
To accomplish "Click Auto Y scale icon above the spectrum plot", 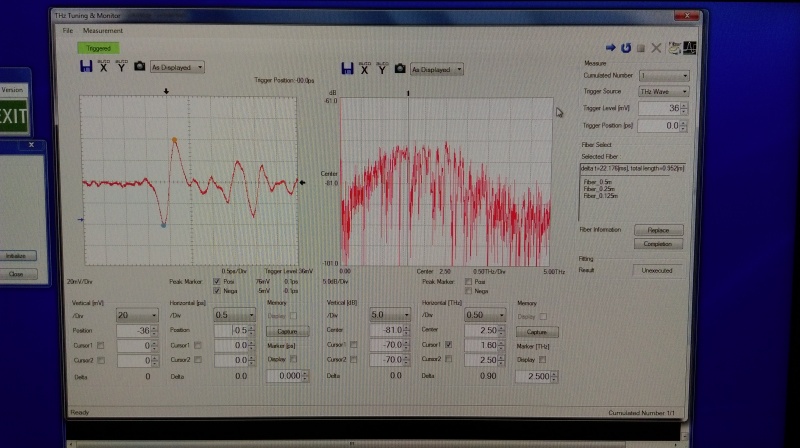I will pyautogui.click(x=382, y=69).
